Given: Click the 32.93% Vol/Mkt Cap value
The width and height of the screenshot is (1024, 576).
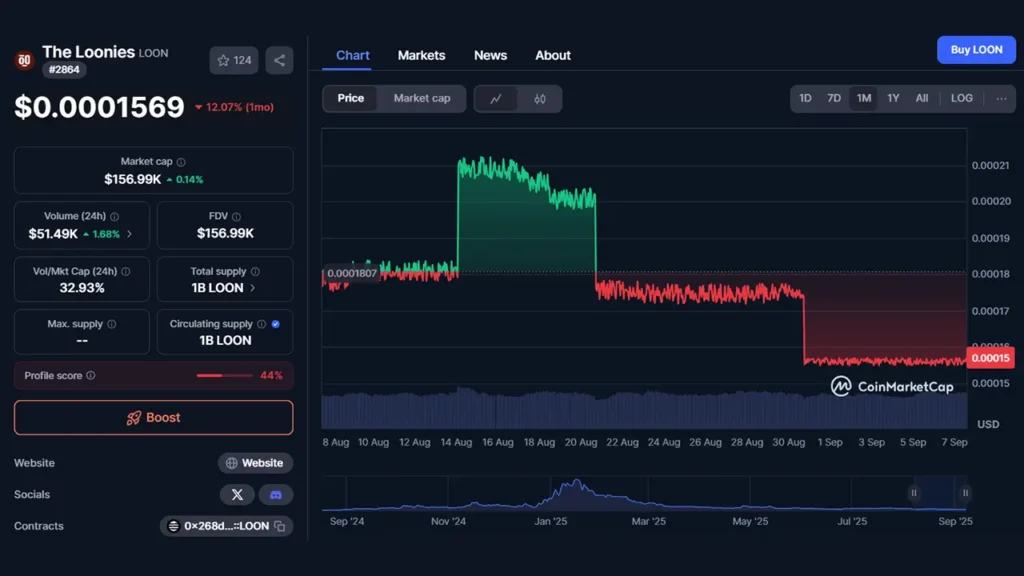Looking at the screenshot, I should point(82,288).
